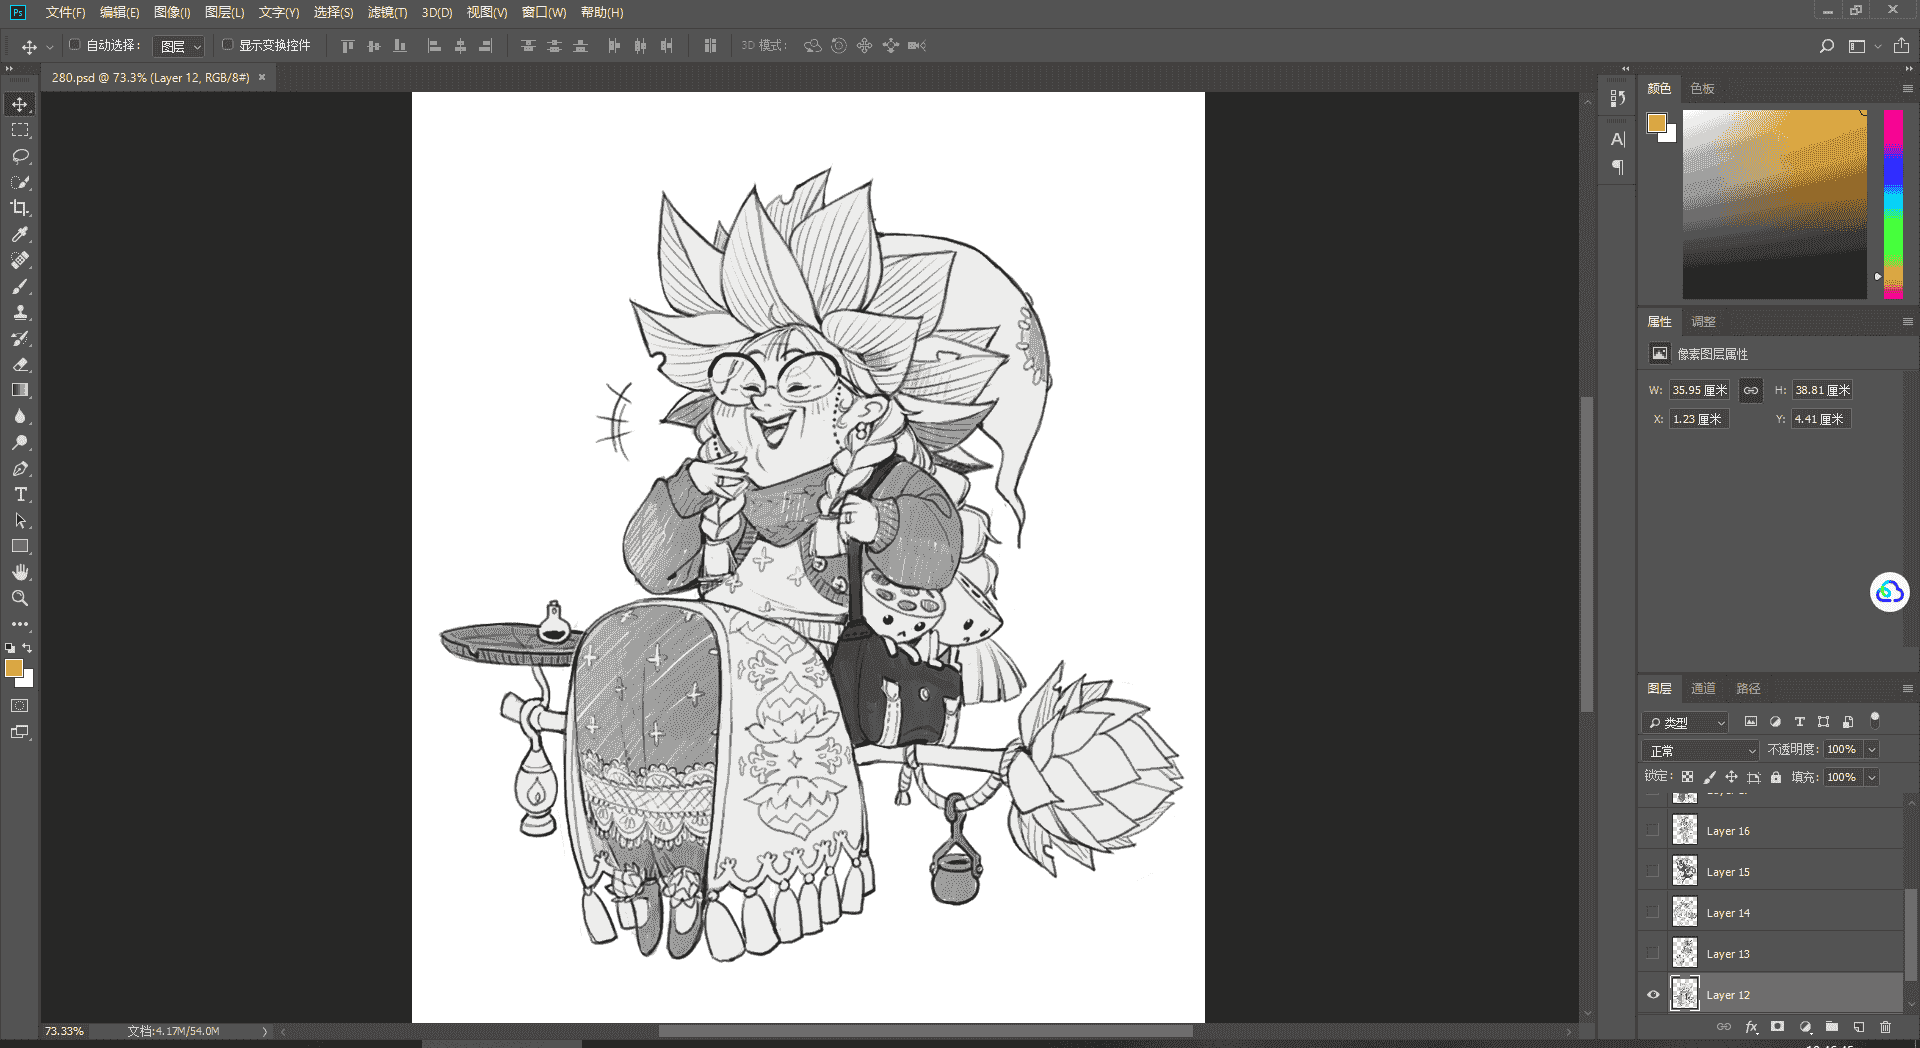Switch to the 色板 (Swatches) tab
Viewport: 1920px width, 1048px height.
click(1702, 88)
